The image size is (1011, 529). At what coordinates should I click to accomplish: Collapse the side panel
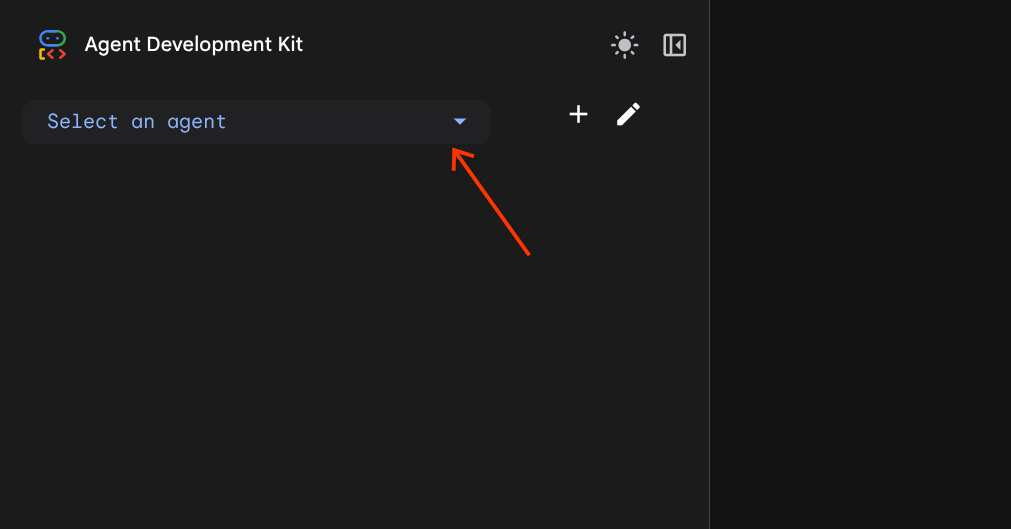point(675,45)
